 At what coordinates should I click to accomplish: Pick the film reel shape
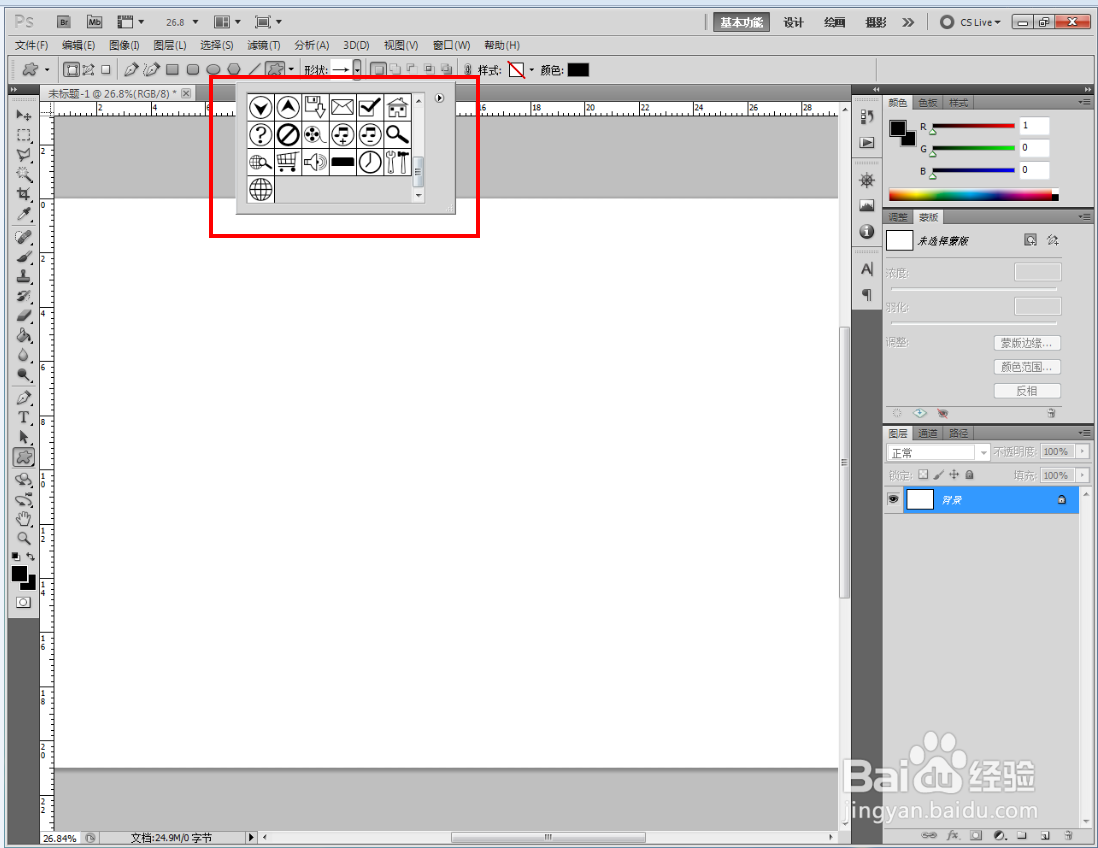coord(315,134)
